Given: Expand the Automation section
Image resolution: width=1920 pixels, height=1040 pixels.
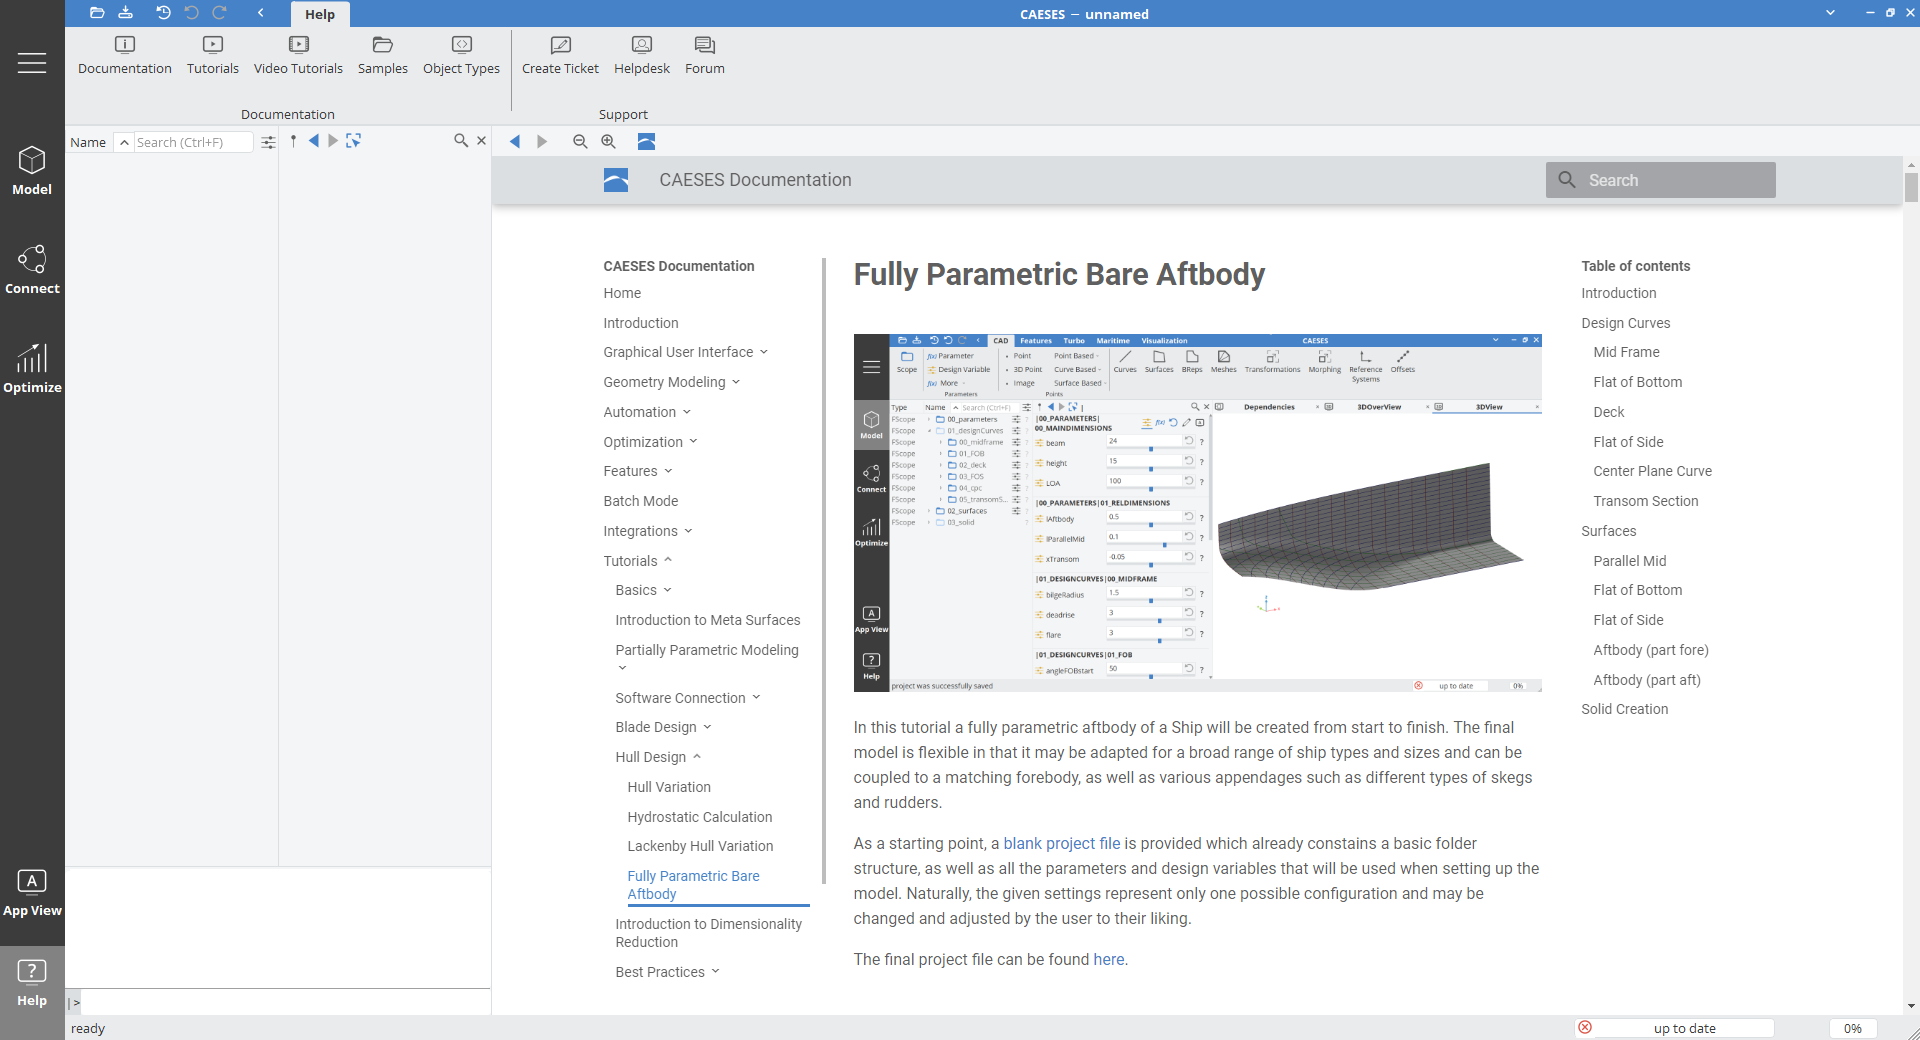Looking at the screenshot, I should 687,412.
